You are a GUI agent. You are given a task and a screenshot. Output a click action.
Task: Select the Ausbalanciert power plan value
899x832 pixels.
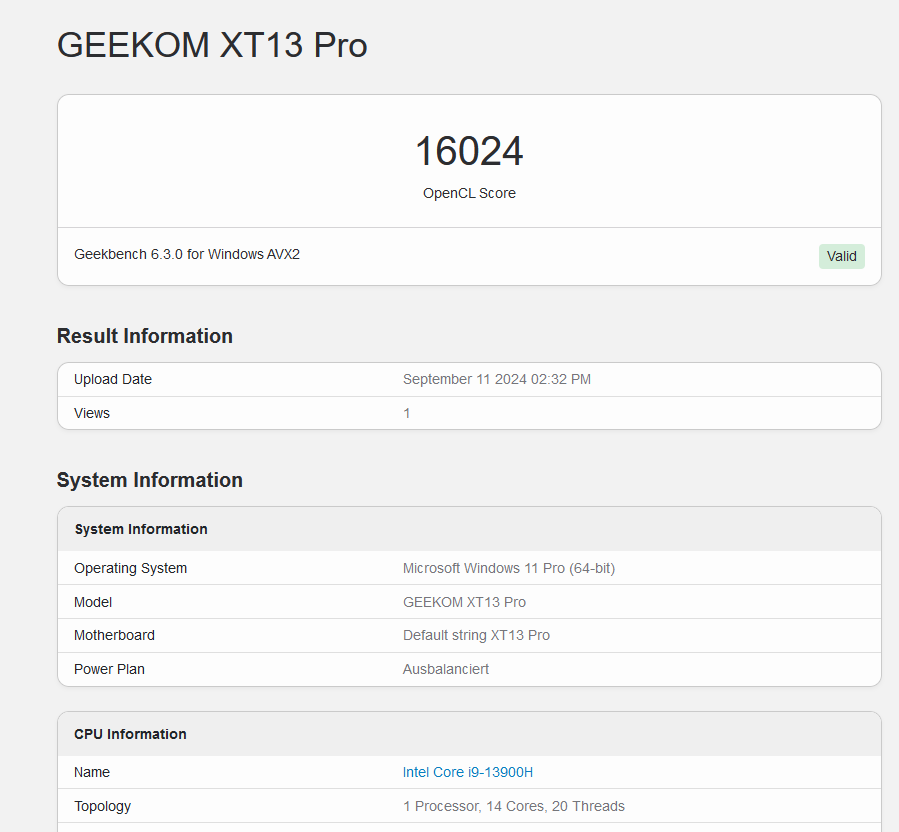[445, 669]
